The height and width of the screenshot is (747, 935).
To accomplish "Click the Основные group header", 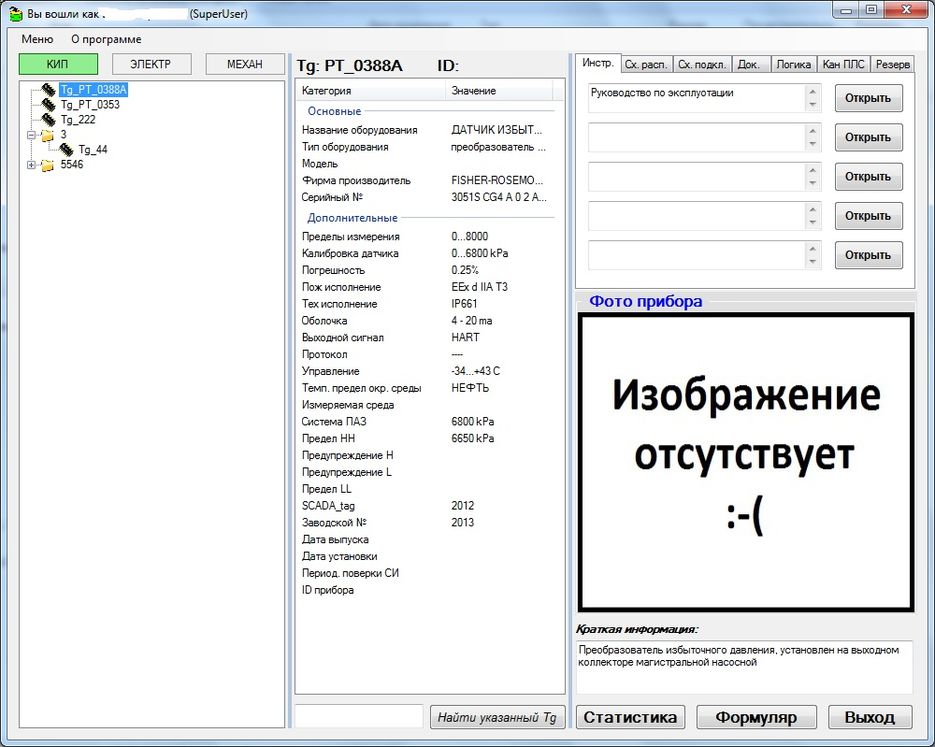I will tap(334, 111).
